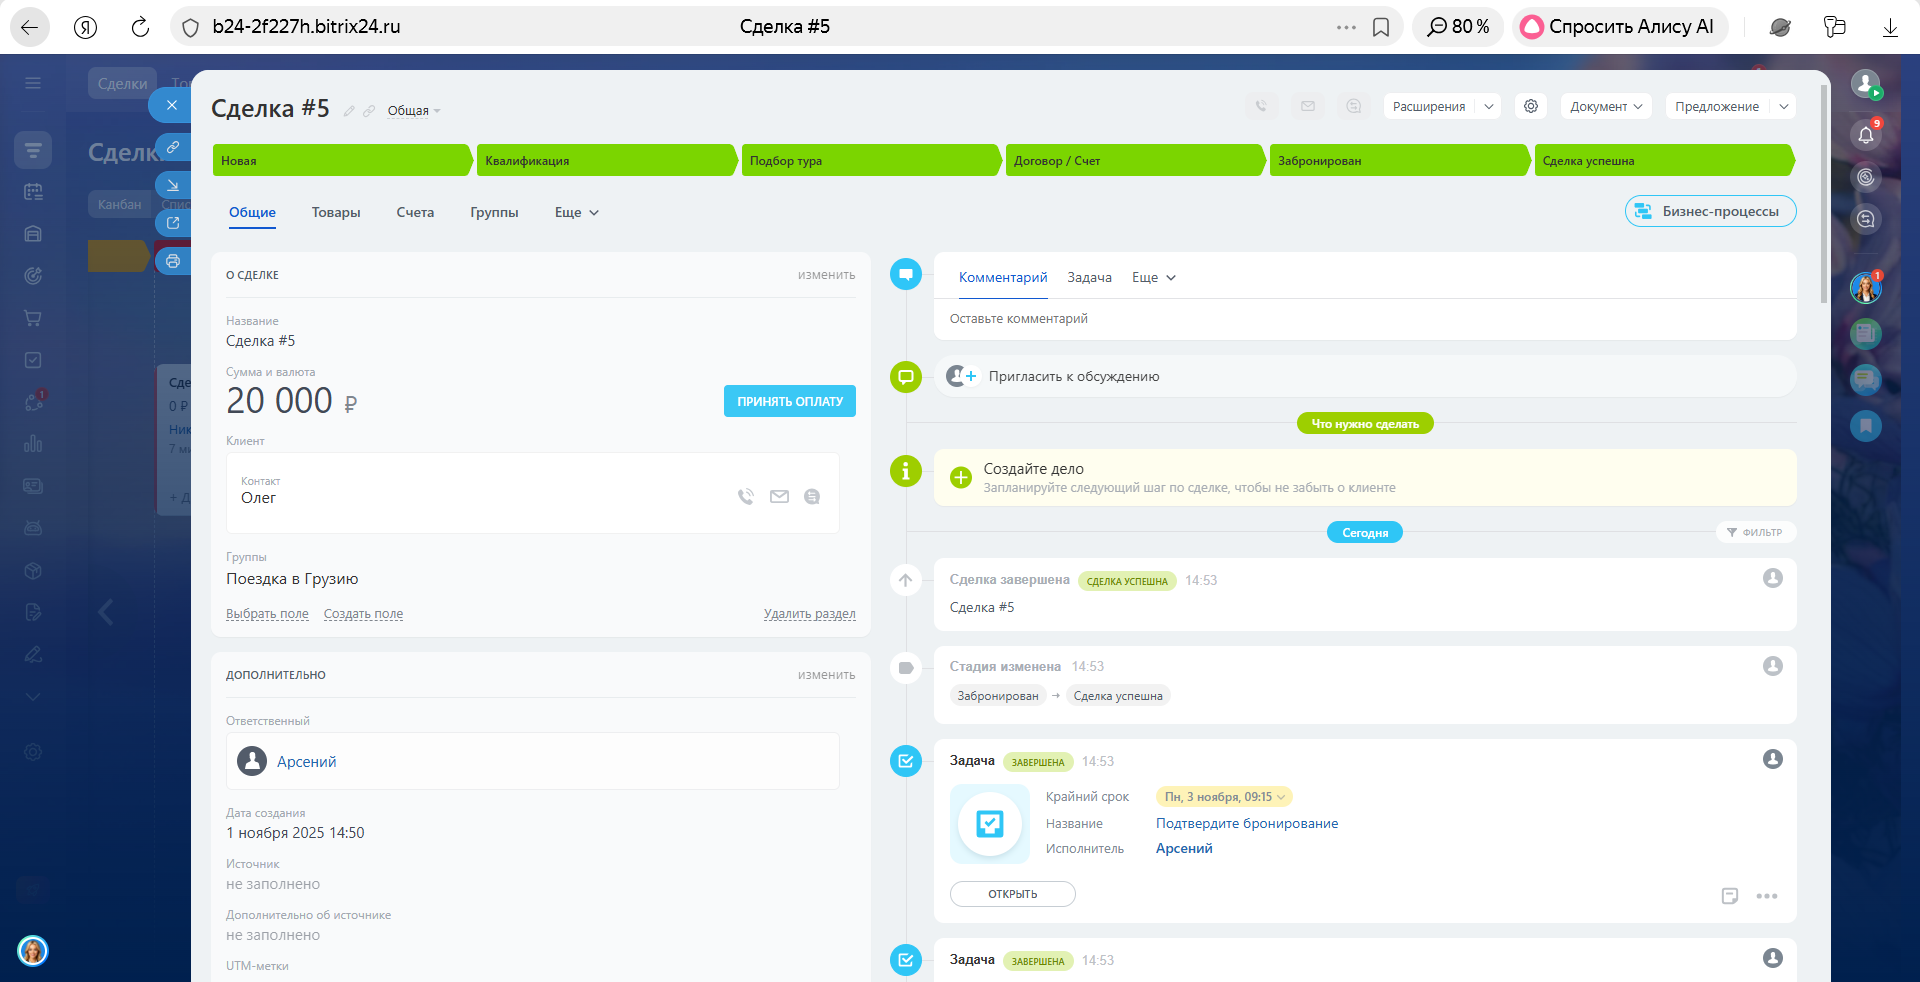
Task: Click bookmark icon in right sidebar
Action: (1866, 426)
